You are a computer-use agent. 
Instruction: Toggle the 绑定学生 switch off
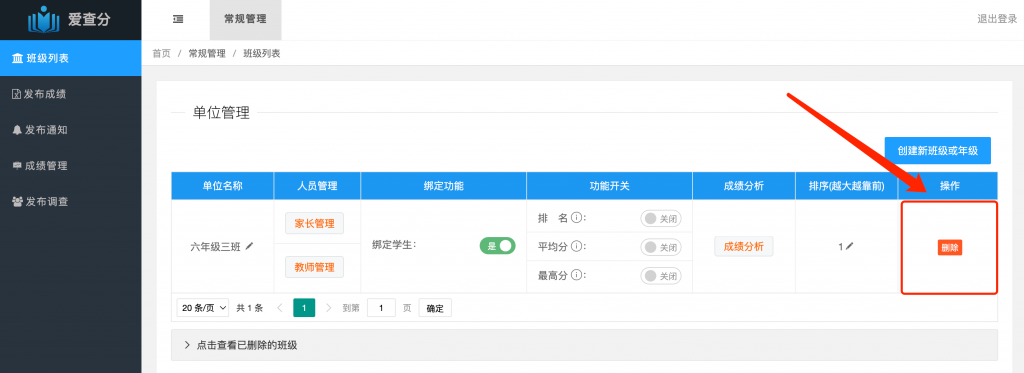tap(498, 246)
